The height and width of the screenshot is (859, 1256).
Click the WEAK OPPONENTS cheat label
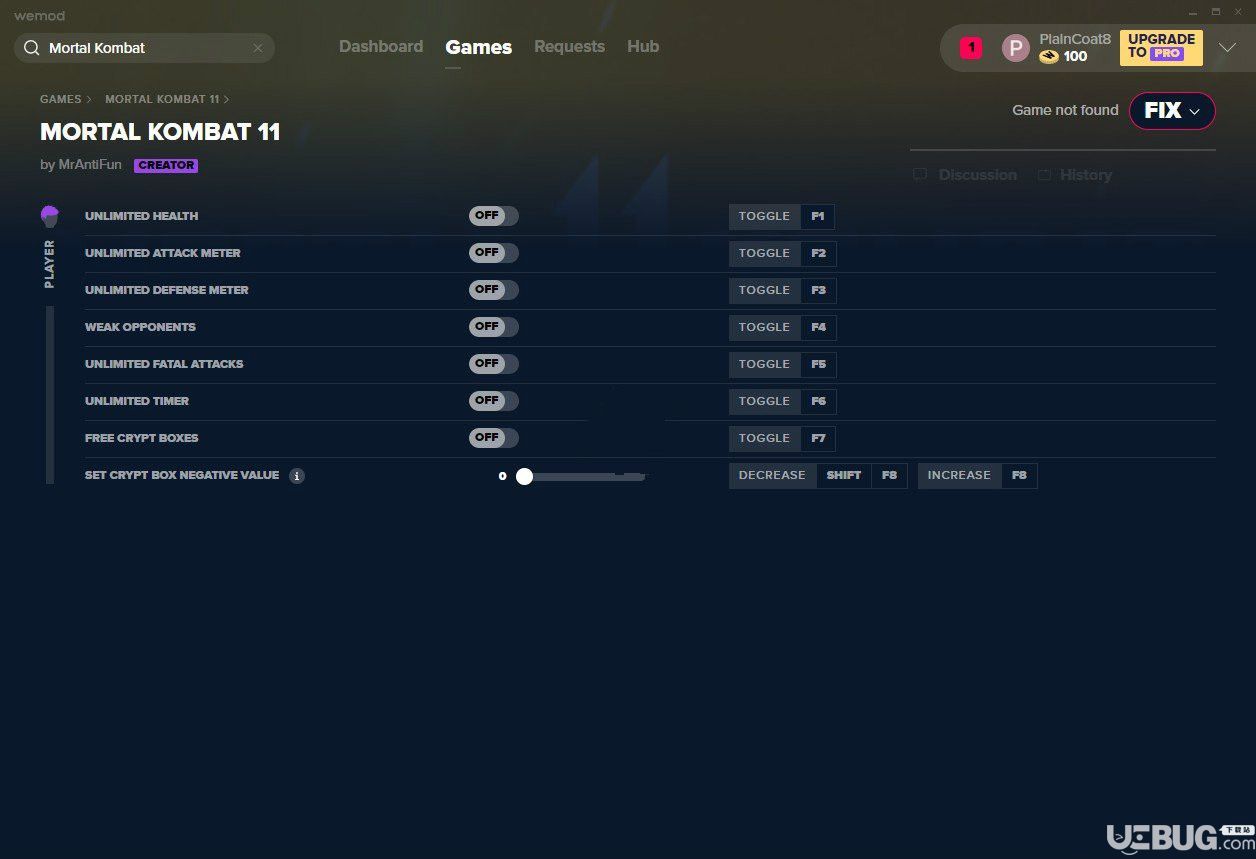tap(140, 327)
